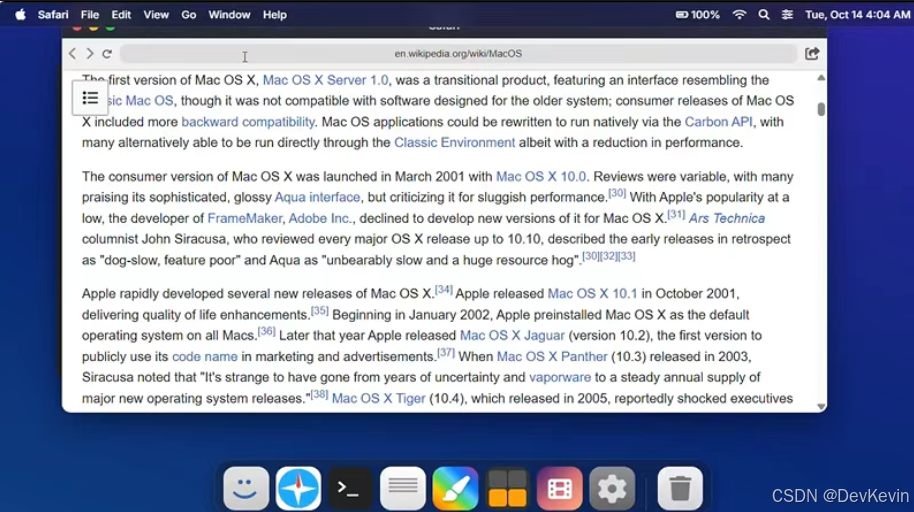Open the Mac OS X Tiger link
Screen dimensions: 914x512
tap(379, 399)
